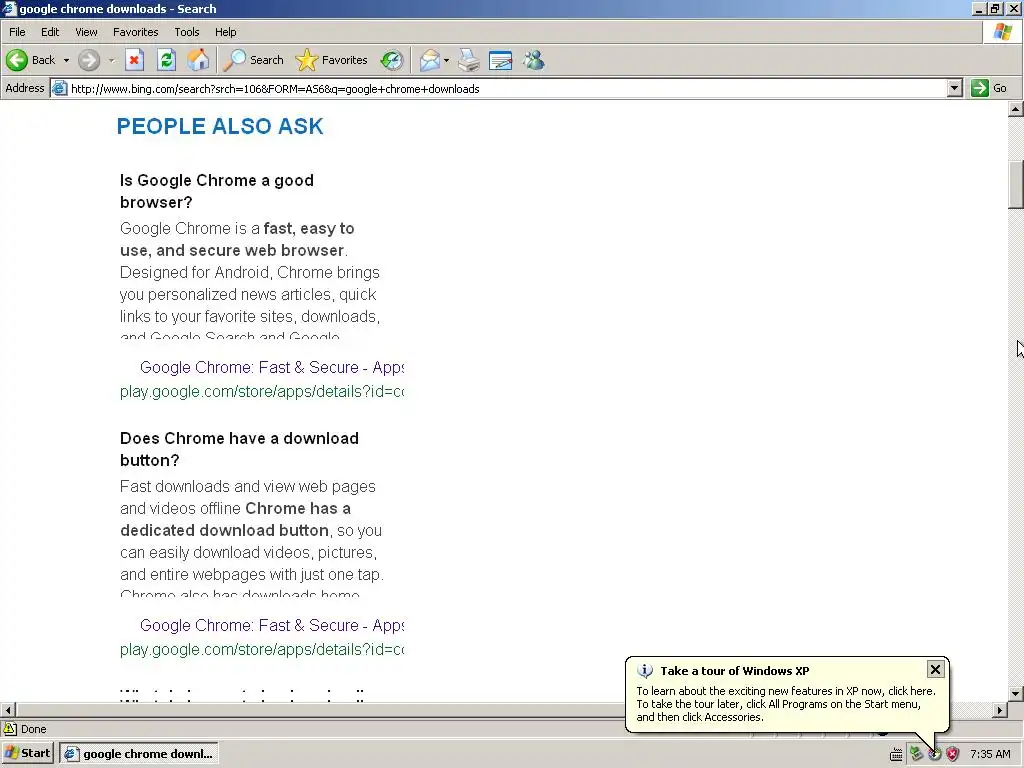Go to the Home page icon
This screenshot has height=768, width=1024.
click(x=199, y=60)
